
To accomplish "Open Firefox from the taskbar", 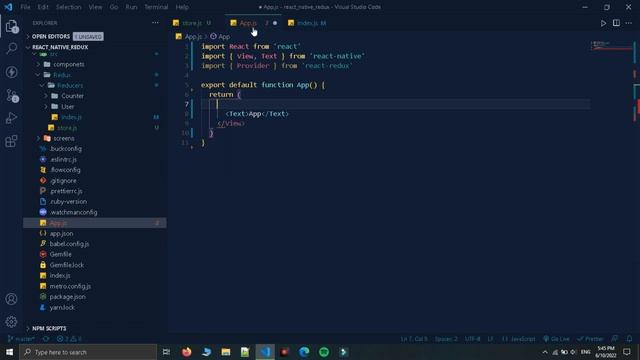I will pyautogui.click(x=187, y=352).
